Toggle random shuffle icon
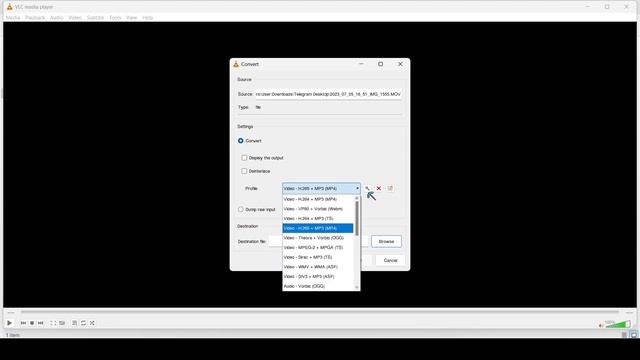This screenshot has height=360, width=640. point(92,323)
